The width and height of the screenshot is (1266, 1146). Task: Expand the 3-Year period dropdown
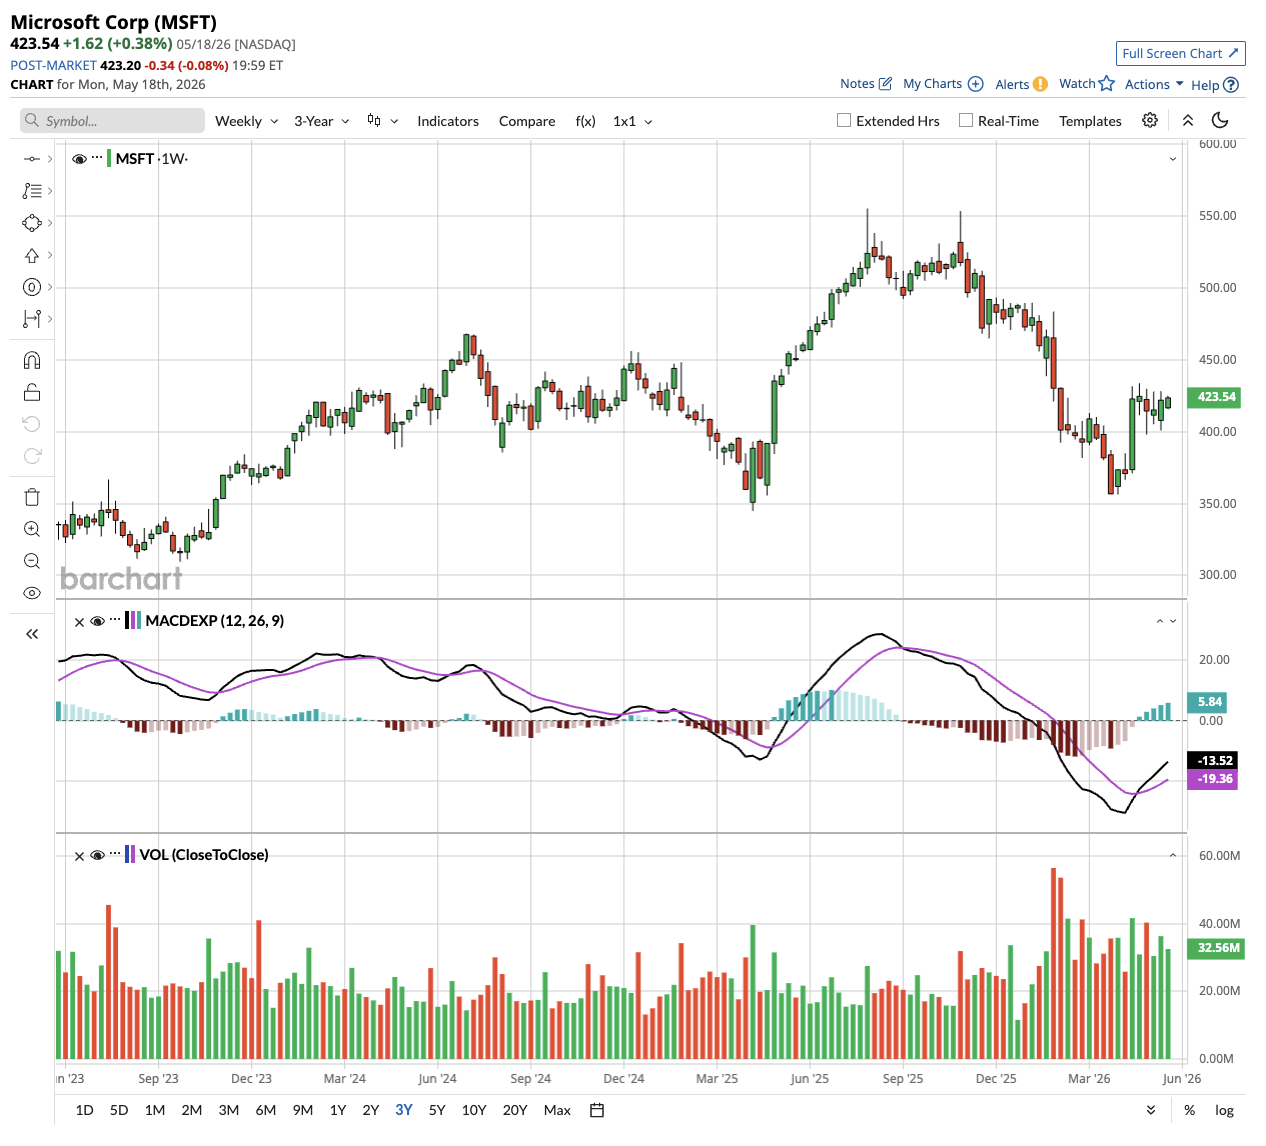[321, 121]
